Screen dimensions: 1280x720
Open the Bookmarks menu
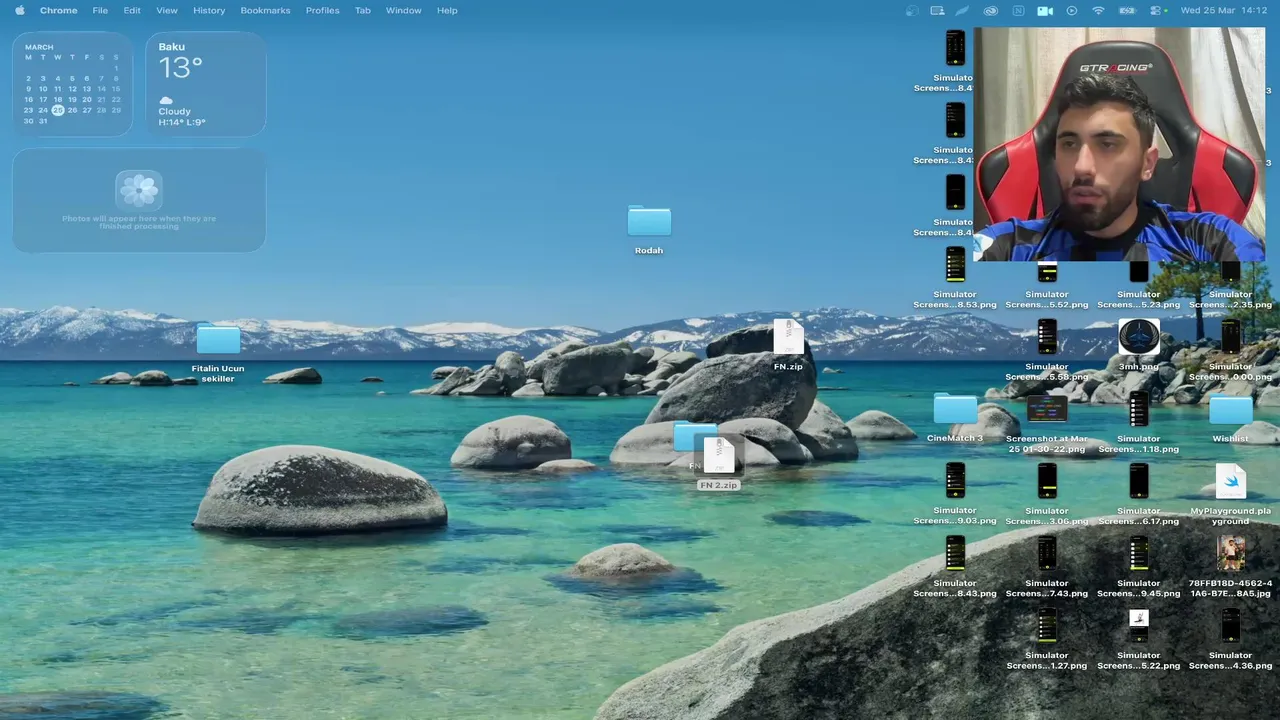265,10
